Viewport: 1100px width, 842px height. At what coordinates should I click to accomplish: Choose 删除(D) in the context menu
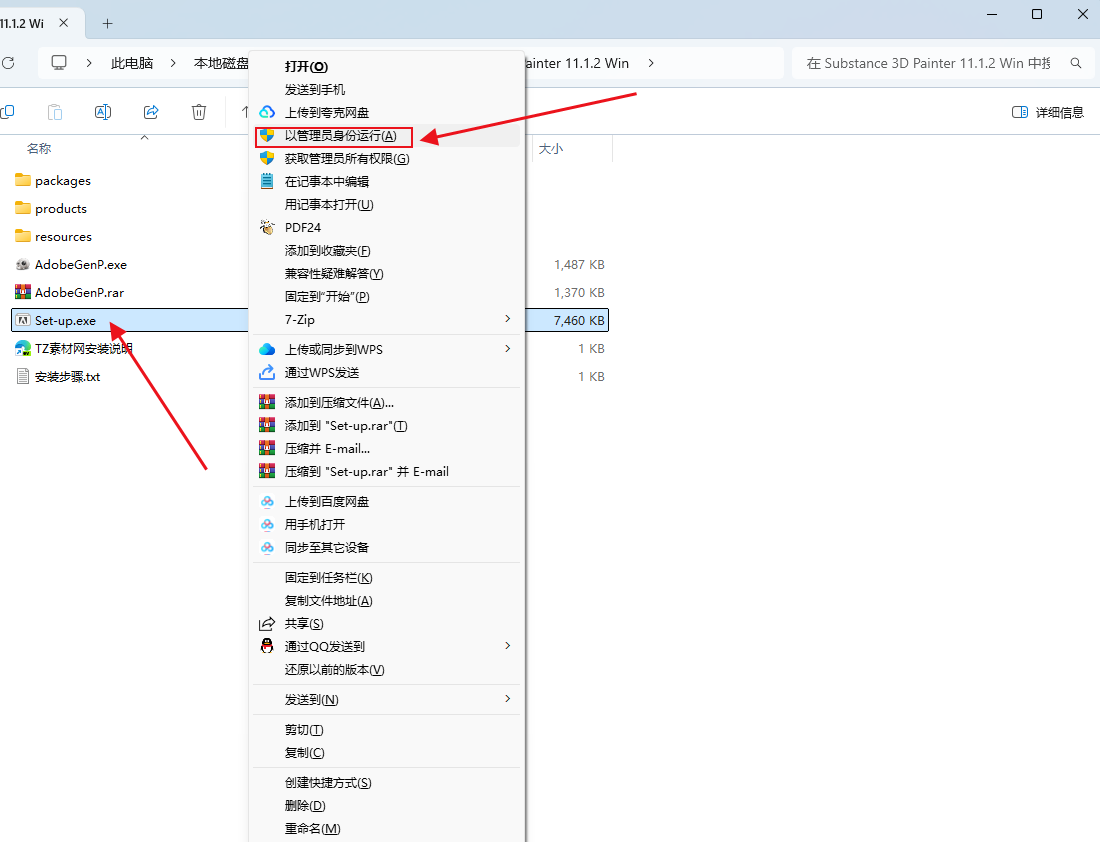click(x=387, y=806)
